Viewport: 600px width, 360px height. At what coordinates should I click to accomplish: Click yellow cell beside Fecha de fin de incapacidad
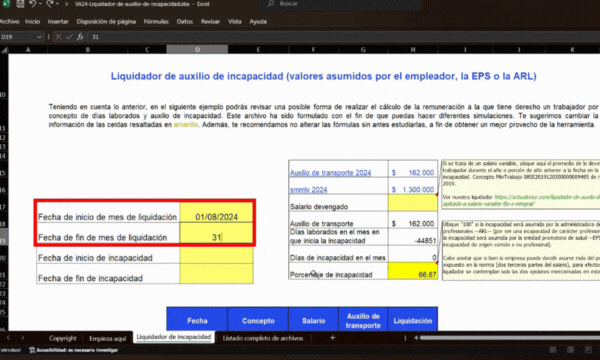pos(216,274)
